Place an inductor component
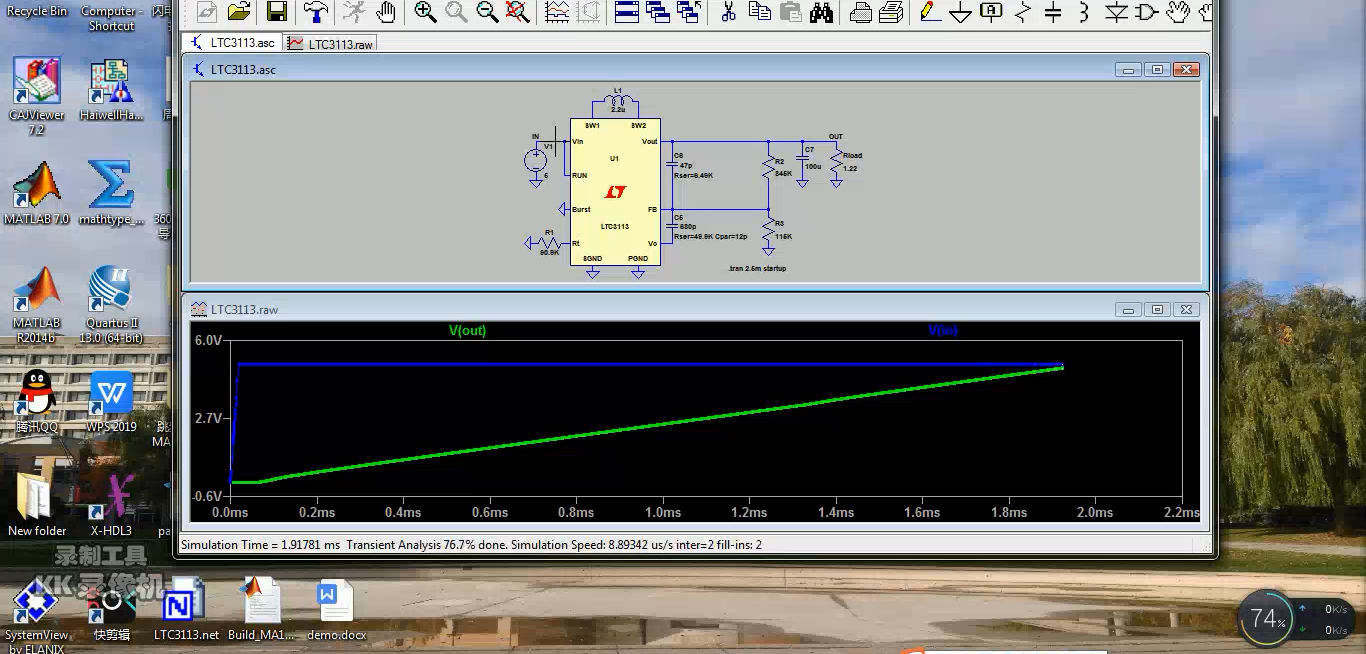Image resolution: width=1366 pixels, height=654 pixels. (1084, 12)
